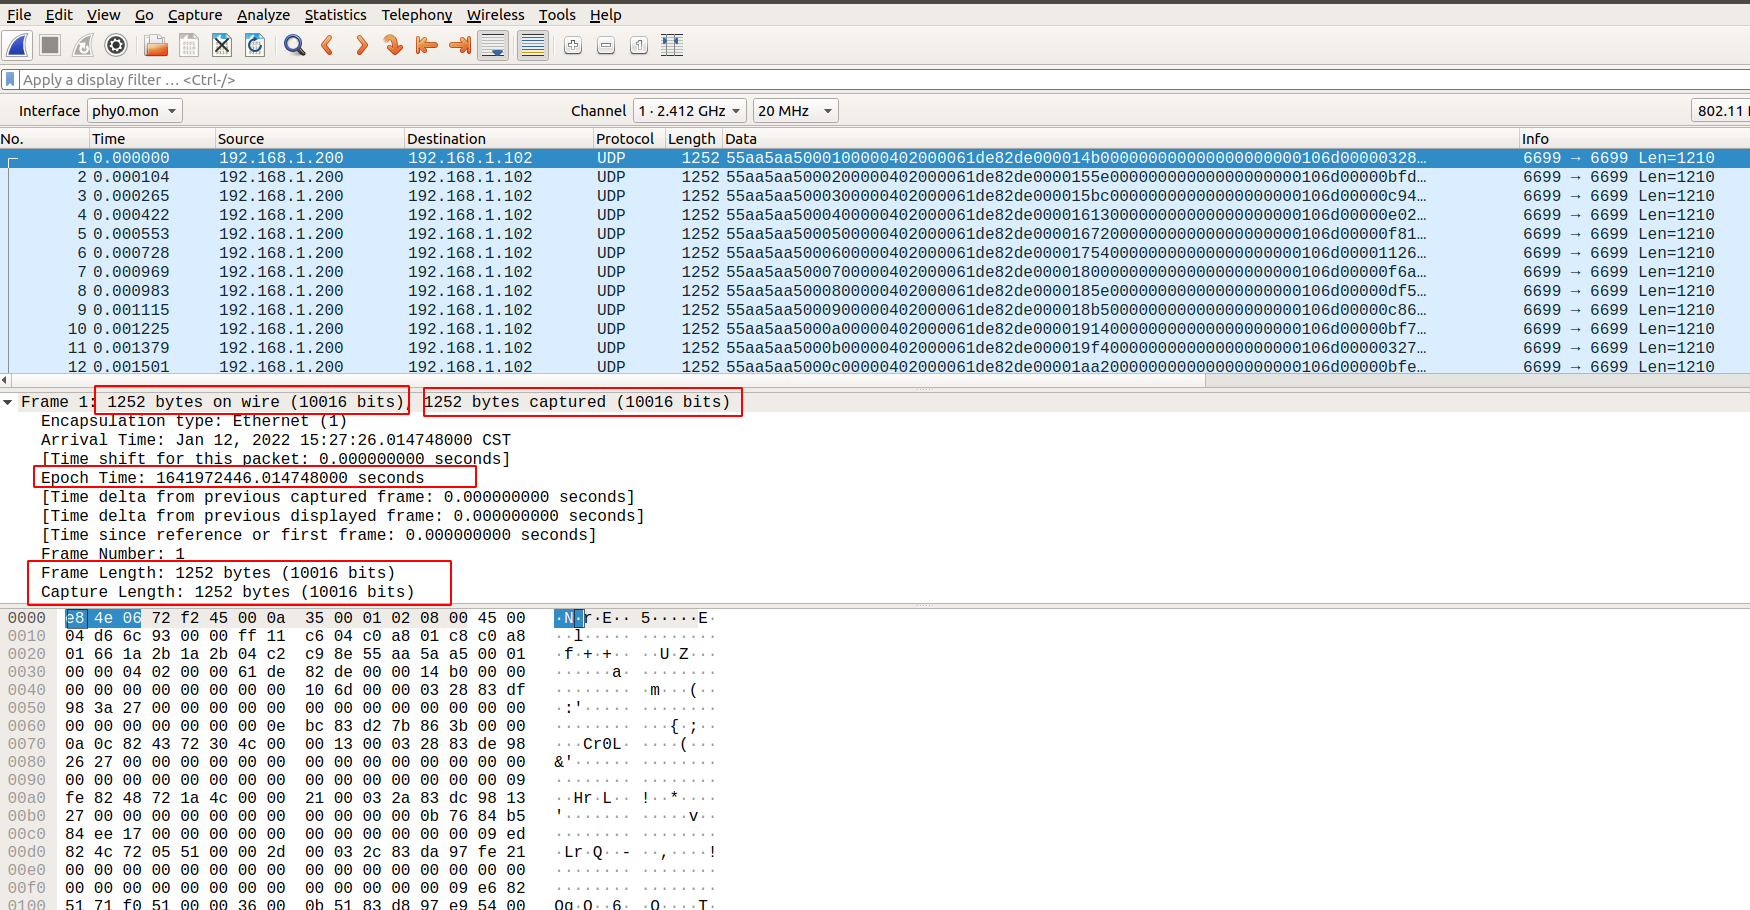Image resolution: width=1750 pixels, height=910 pixels.
Task: Sort packets by No. column
Action: pos(44,138)
